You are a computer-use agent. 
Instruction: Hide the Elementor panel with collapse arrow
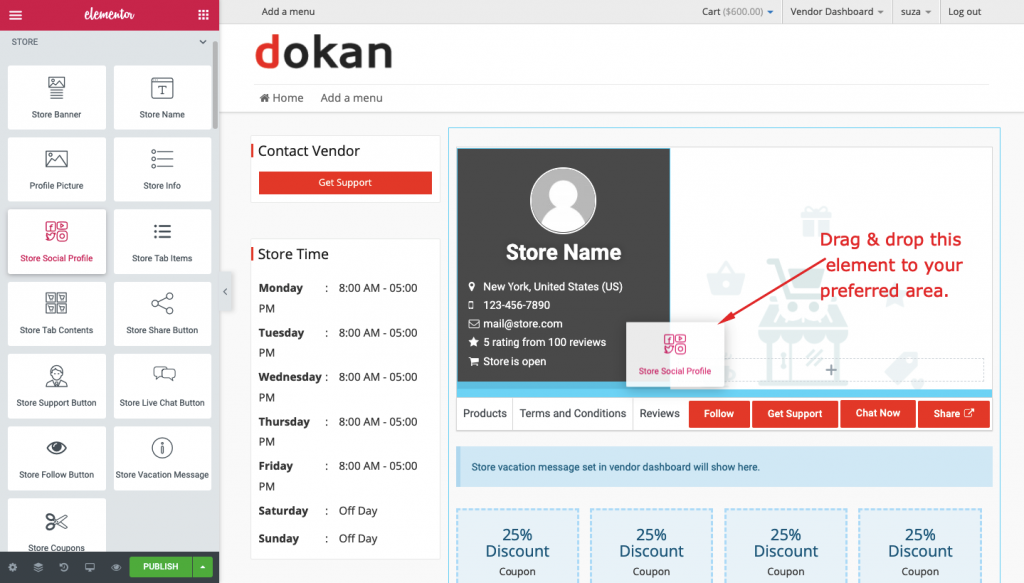pyautogui.click(x=225, y=292)
